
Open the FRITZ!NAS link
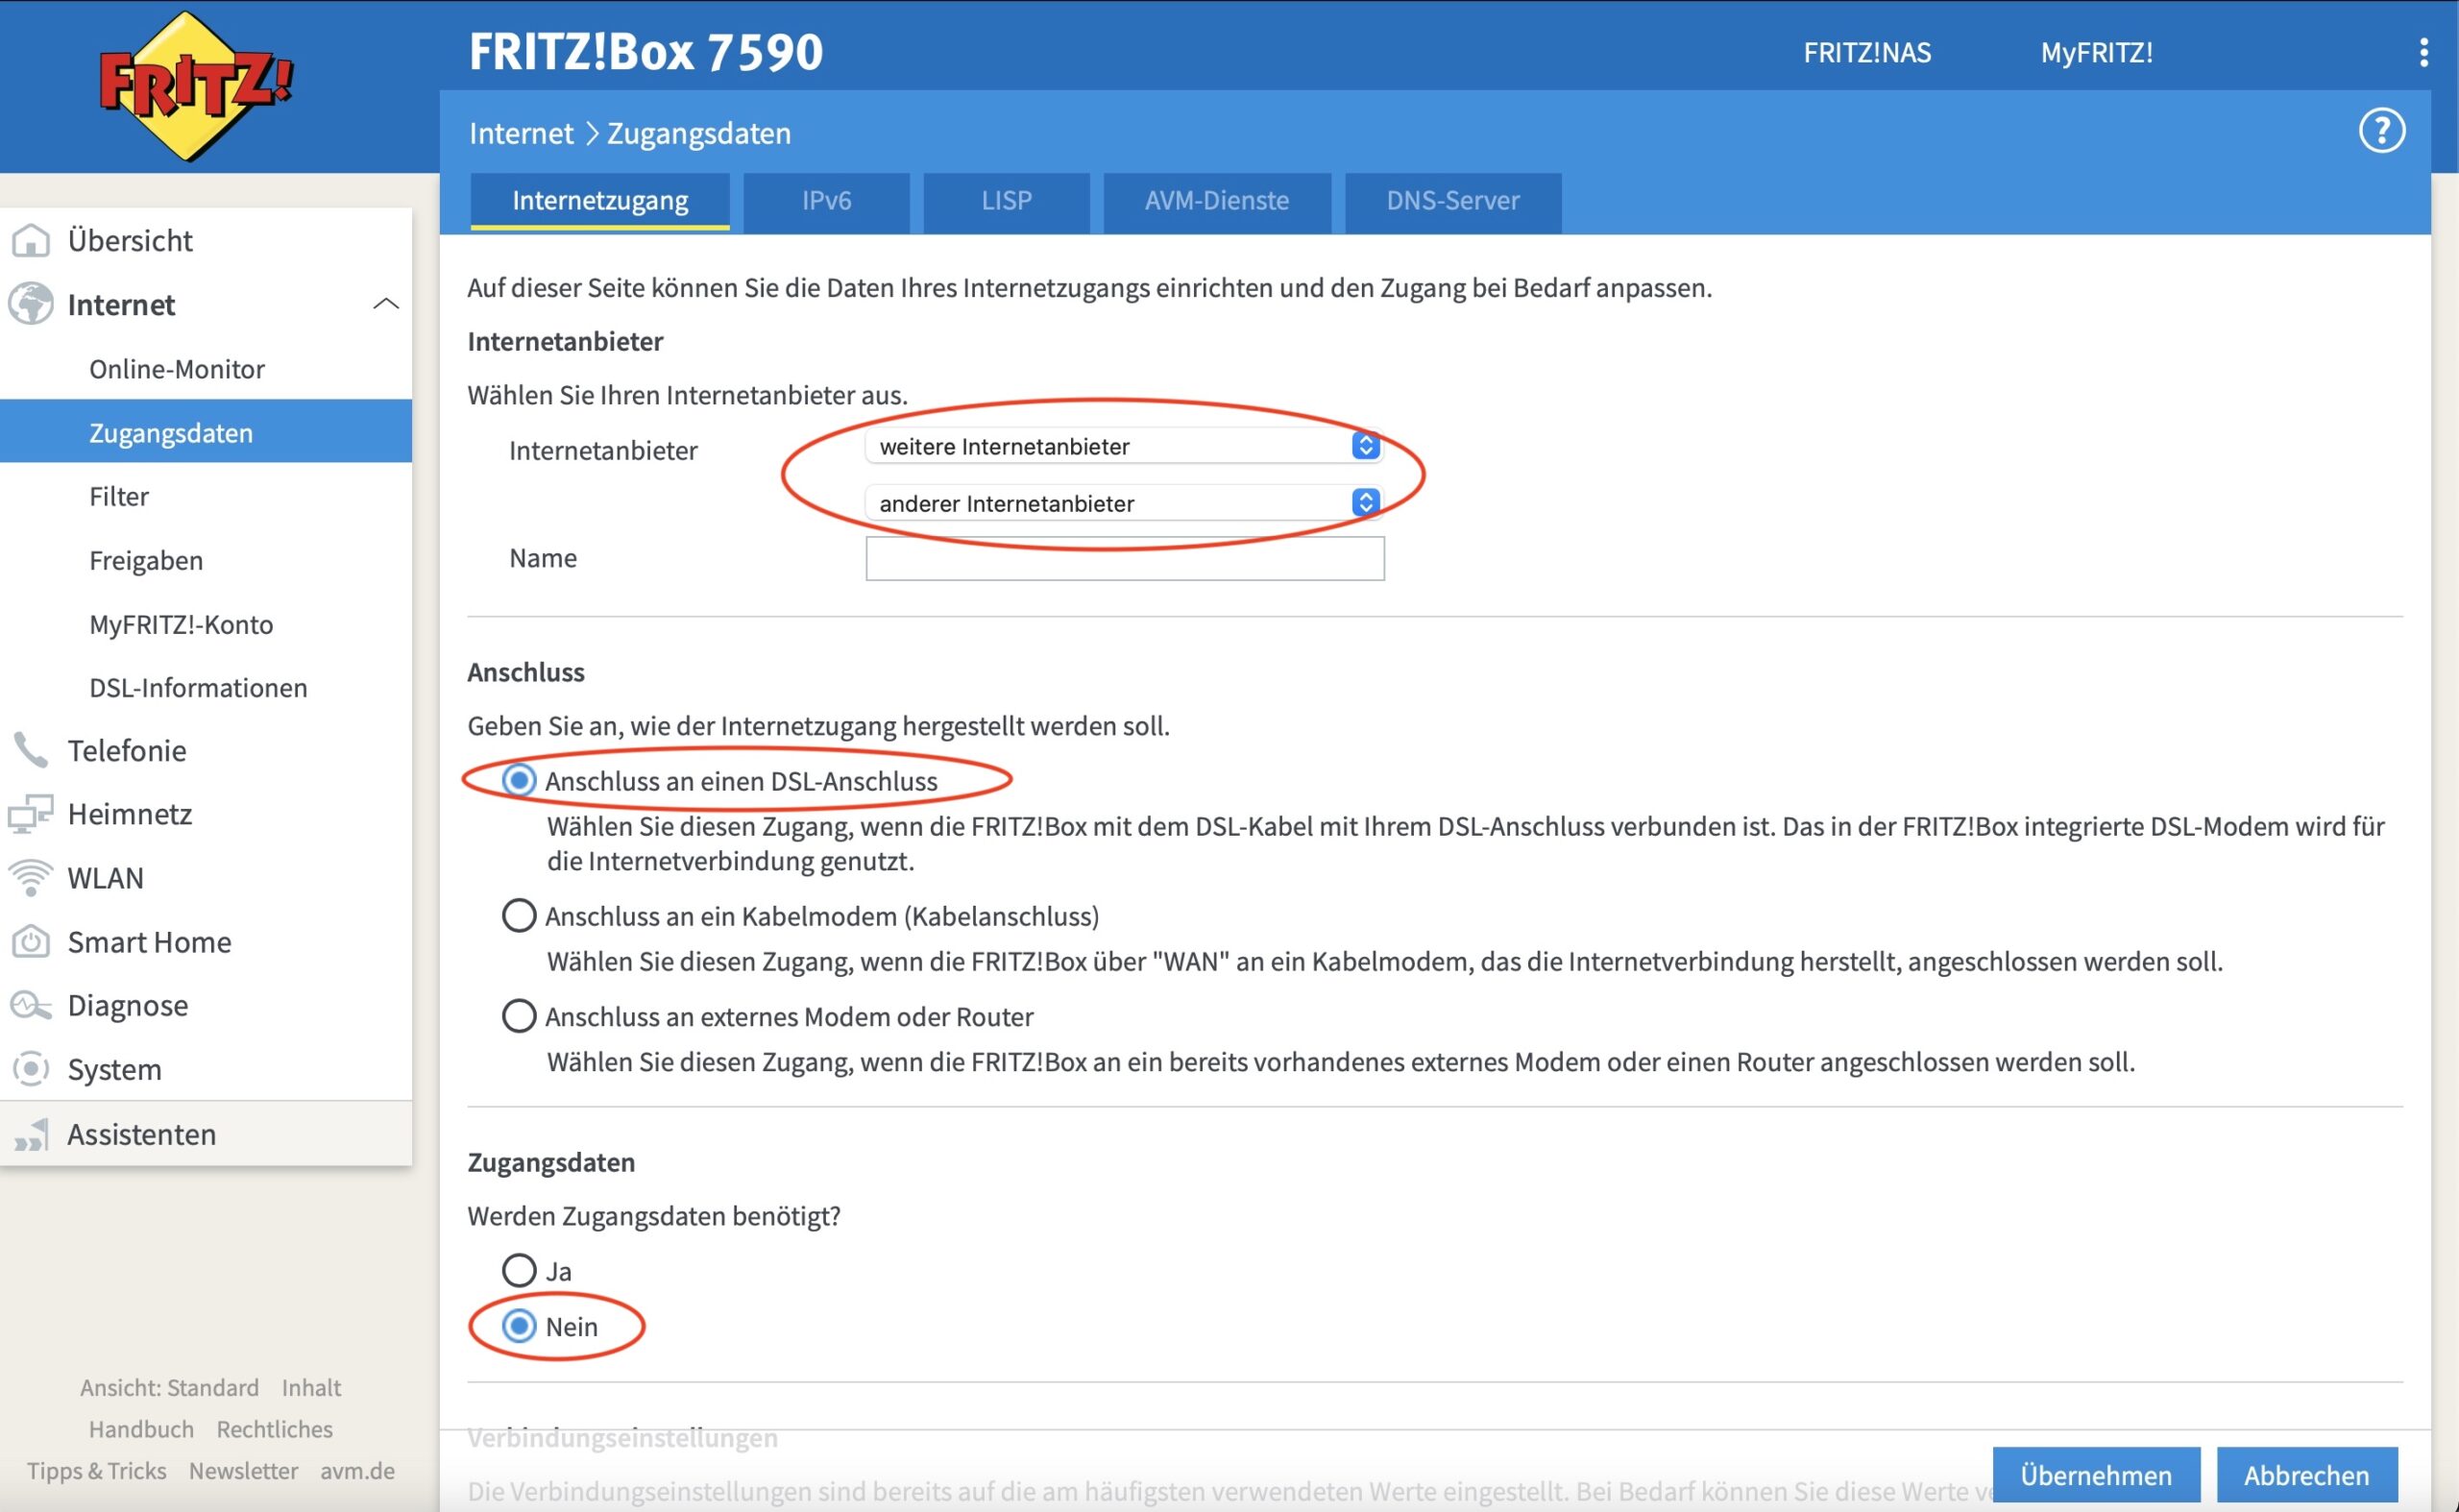tap(1866, 53)
